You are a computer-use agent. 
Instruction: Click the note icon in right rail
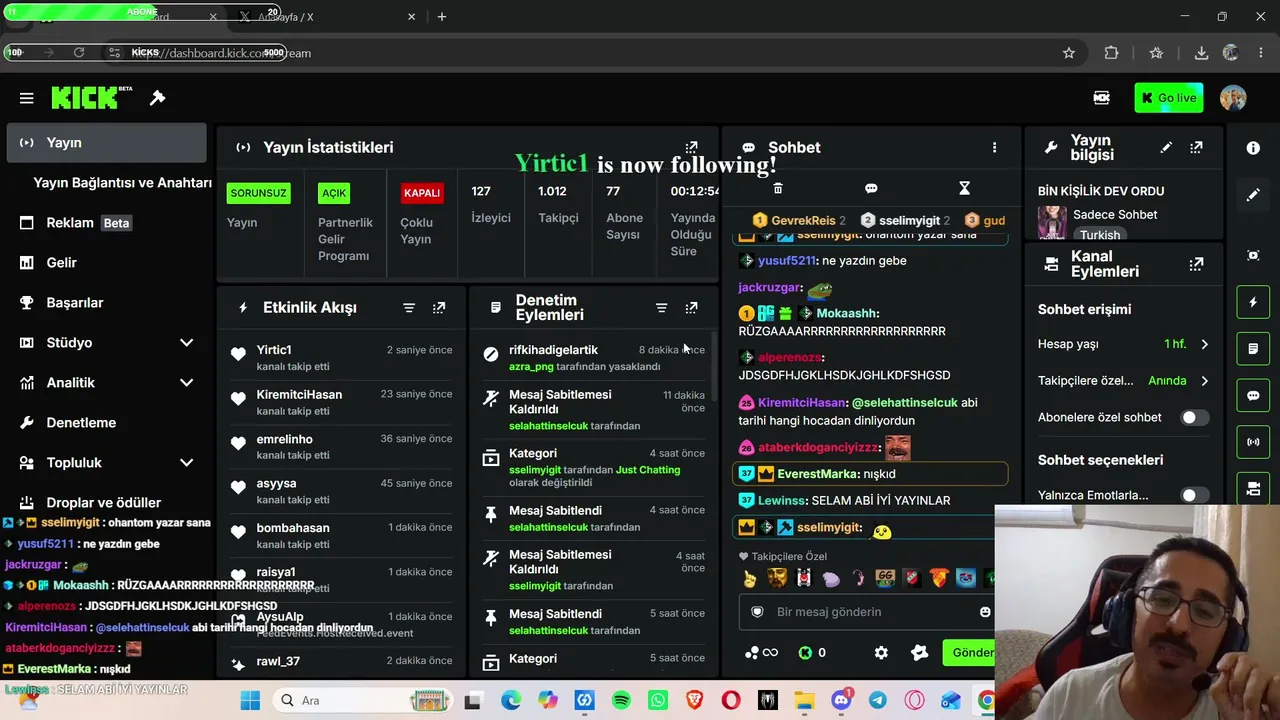[1253, 349]
